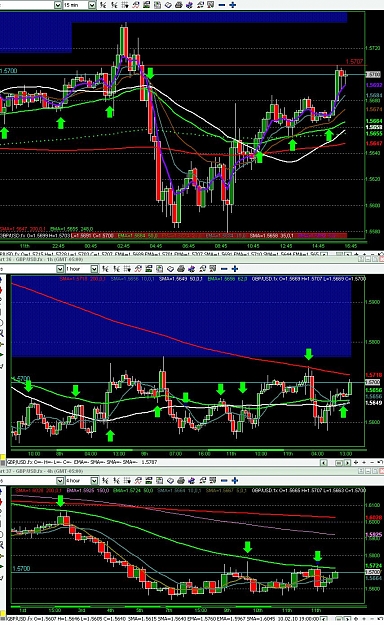Click the 02:45 time label on the 15 min axis

coord(123,246)
